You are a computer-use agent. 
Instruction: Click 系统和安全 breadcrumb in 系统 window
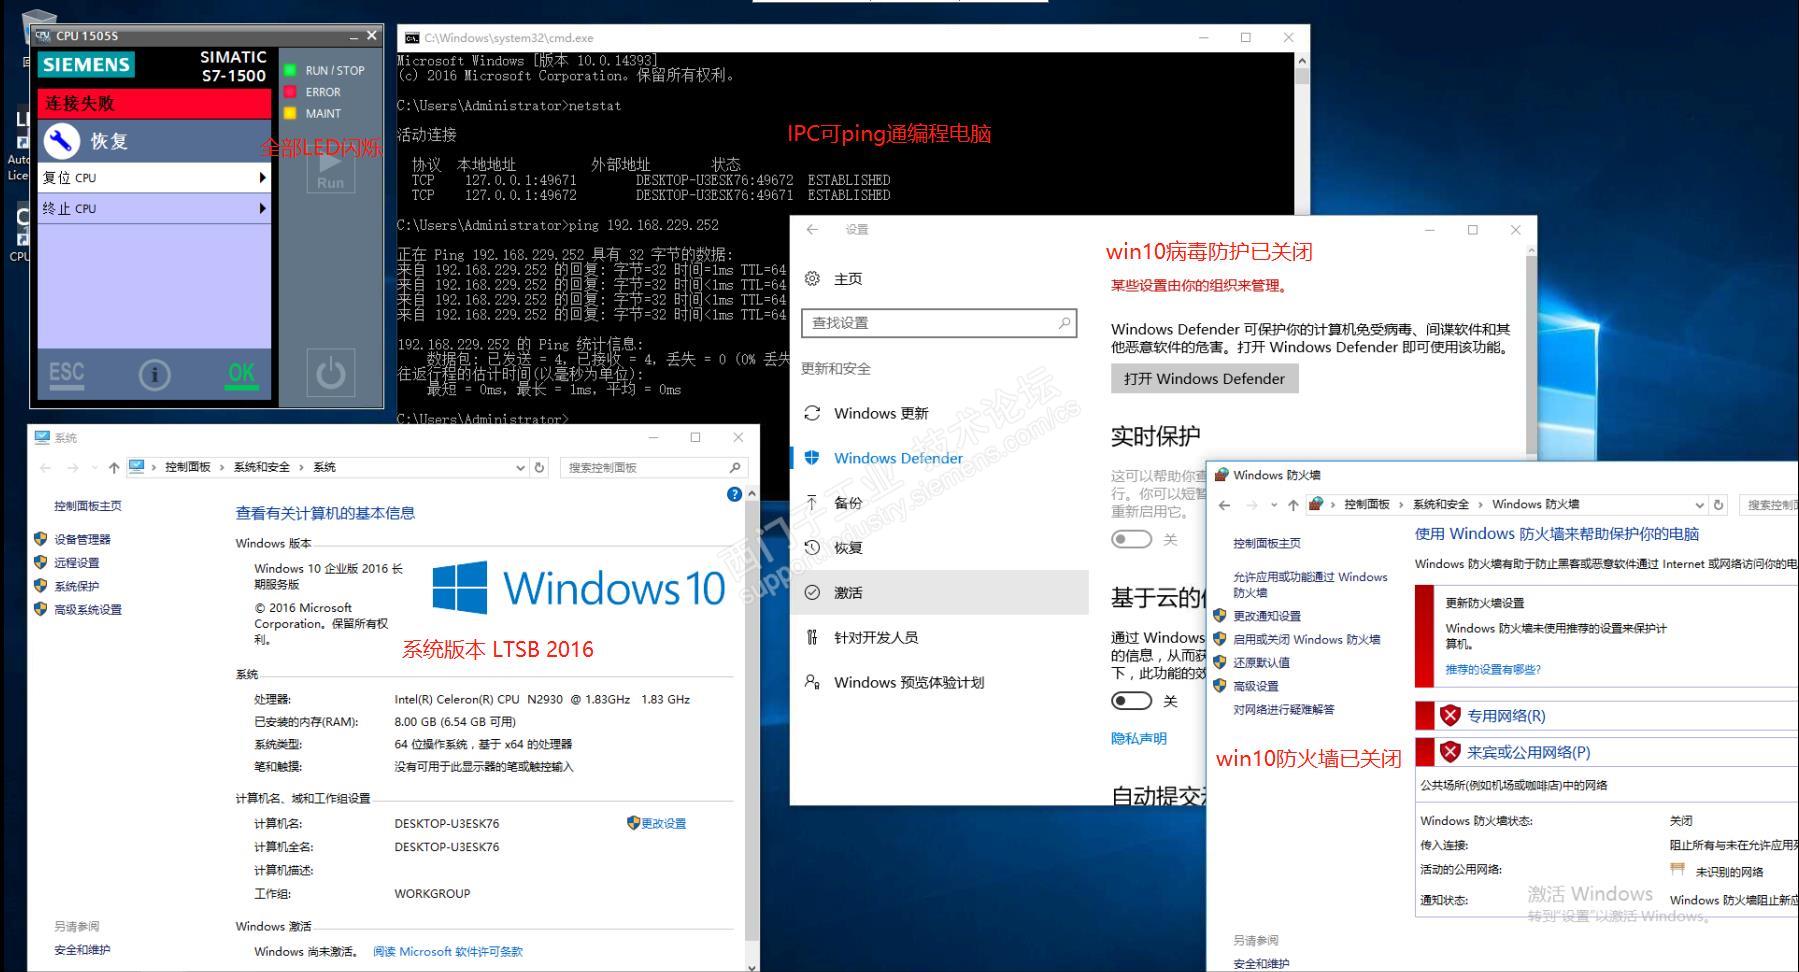[x=262, y=467]
